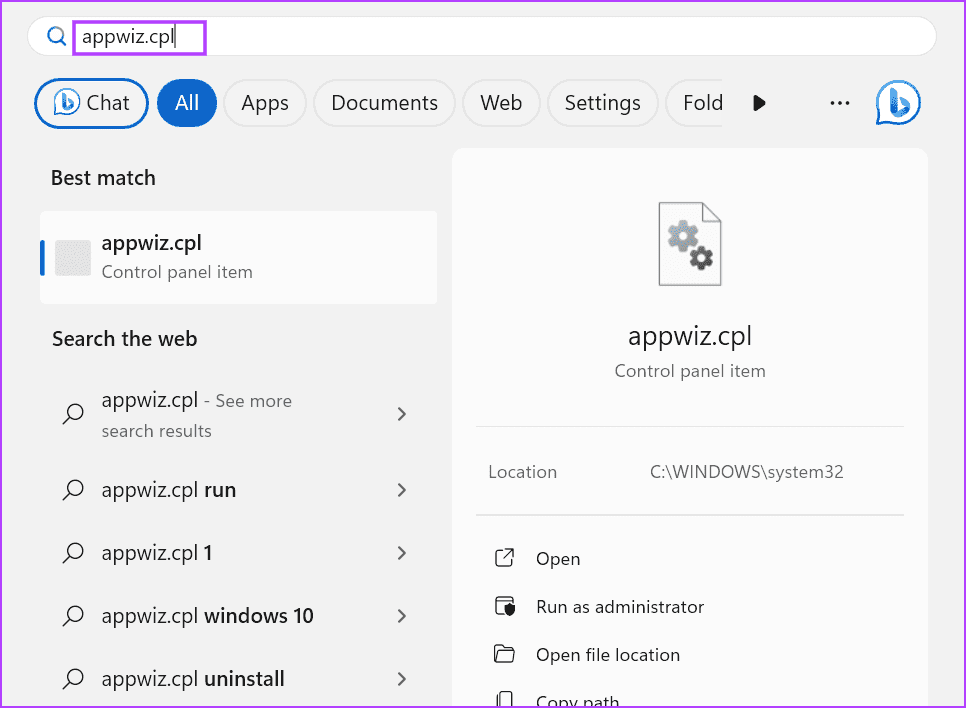Click the 'appwiz.cpl run' web suggestion
The image size is (966, 708).
pyautogui.click(x=236, y=490)
